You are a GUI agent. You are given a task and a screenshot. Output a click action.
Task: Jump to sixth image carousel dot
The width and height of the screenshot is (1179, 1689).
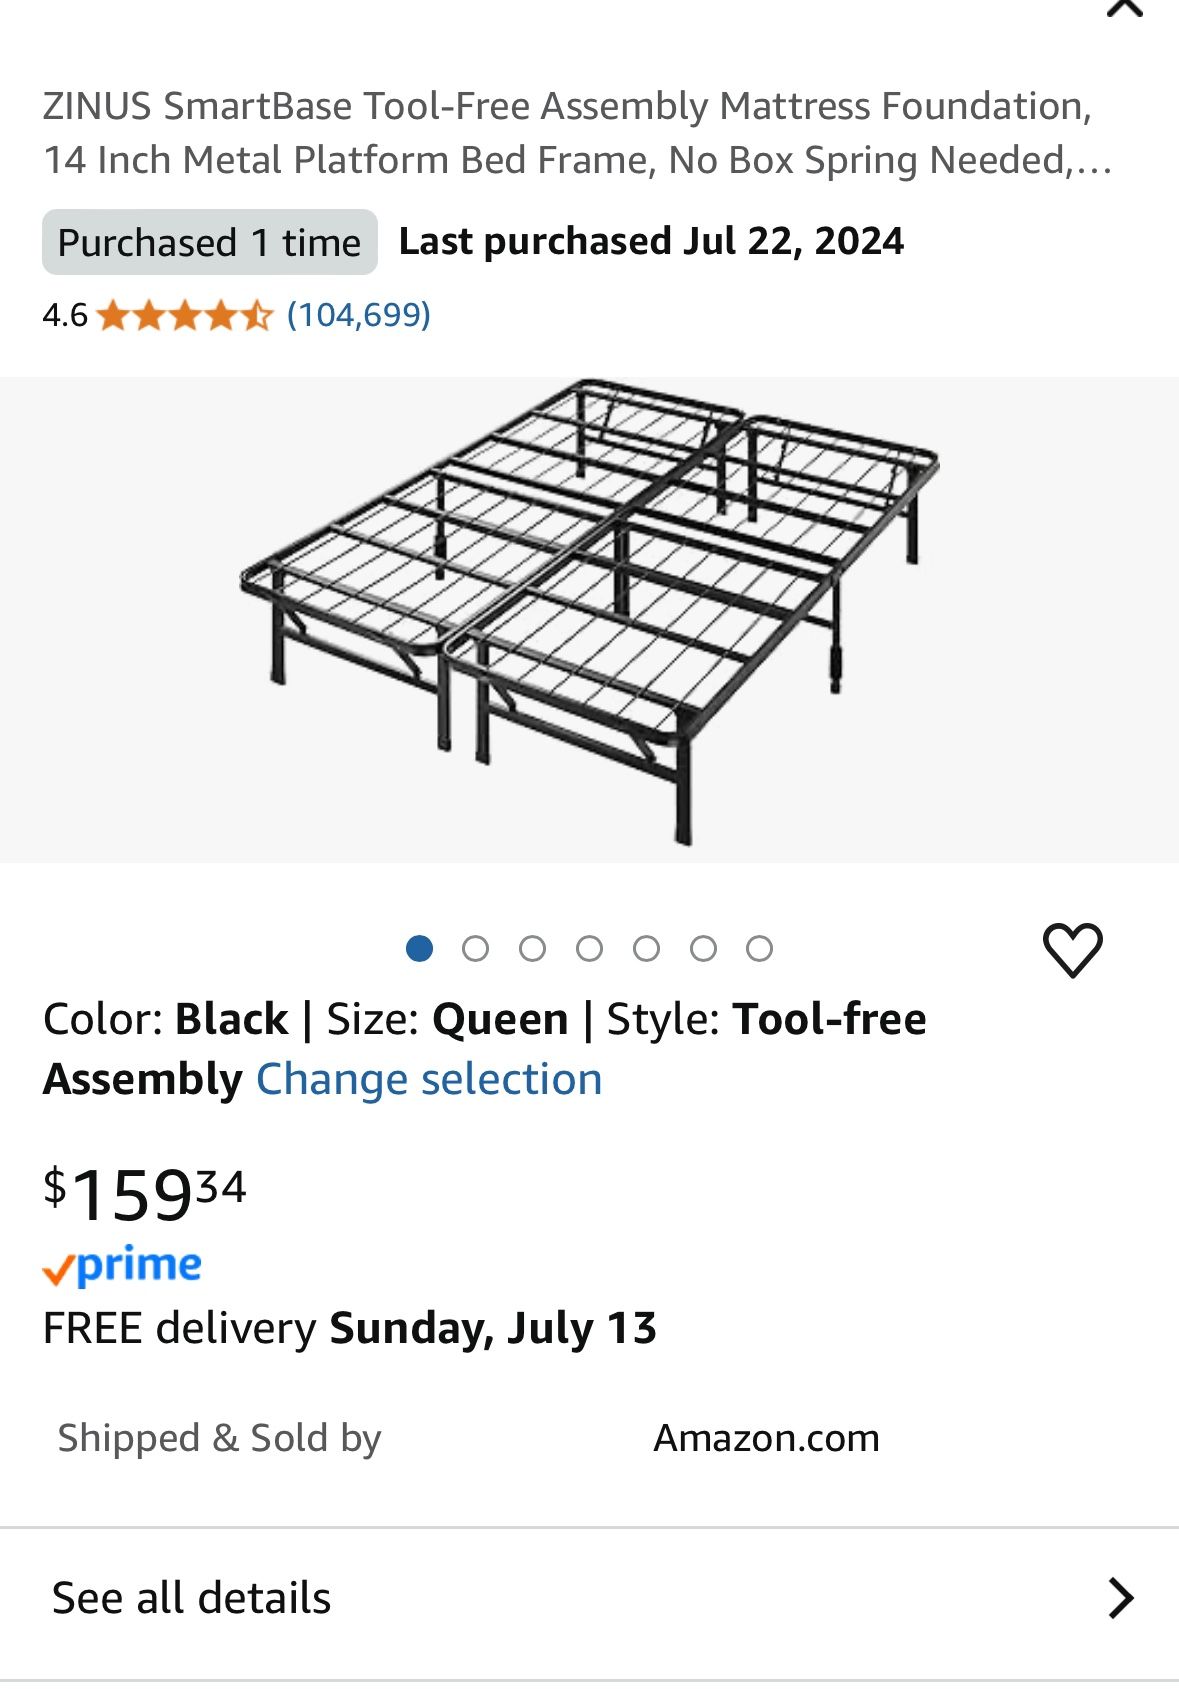[703, 948]
